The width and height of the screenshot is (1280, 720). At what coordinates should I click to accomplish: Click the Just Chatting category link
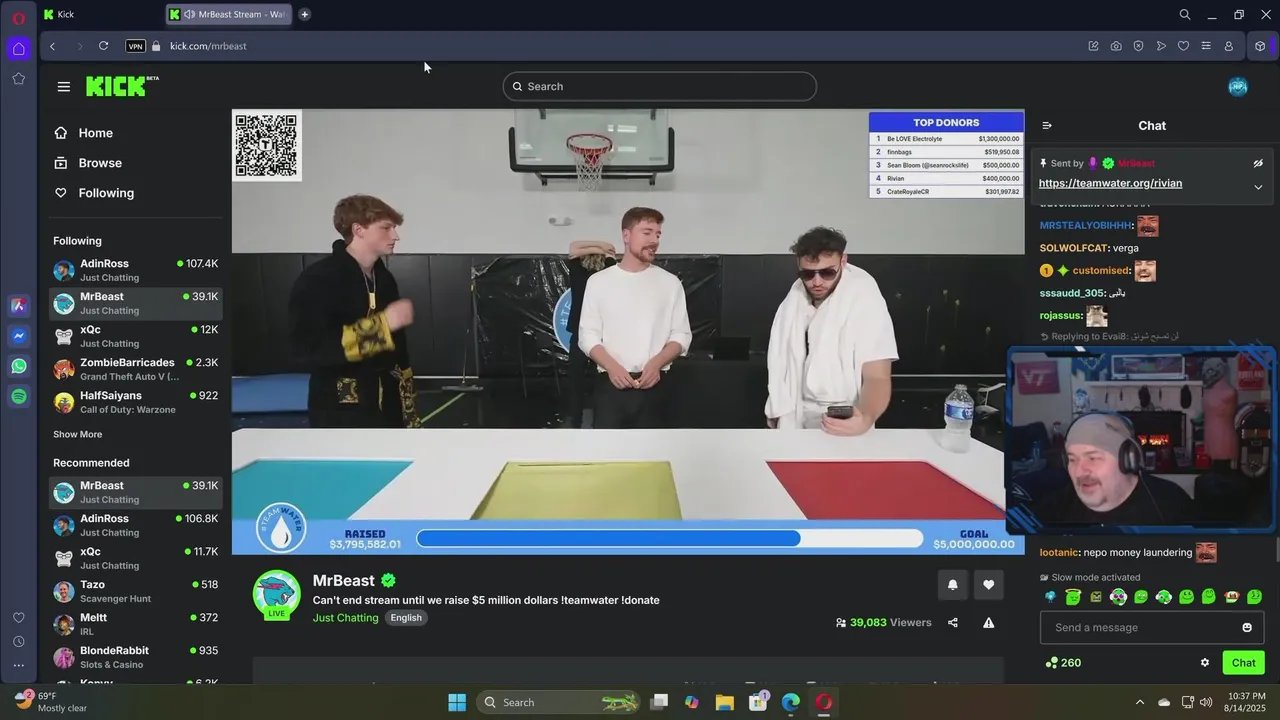tap(345, 618)
